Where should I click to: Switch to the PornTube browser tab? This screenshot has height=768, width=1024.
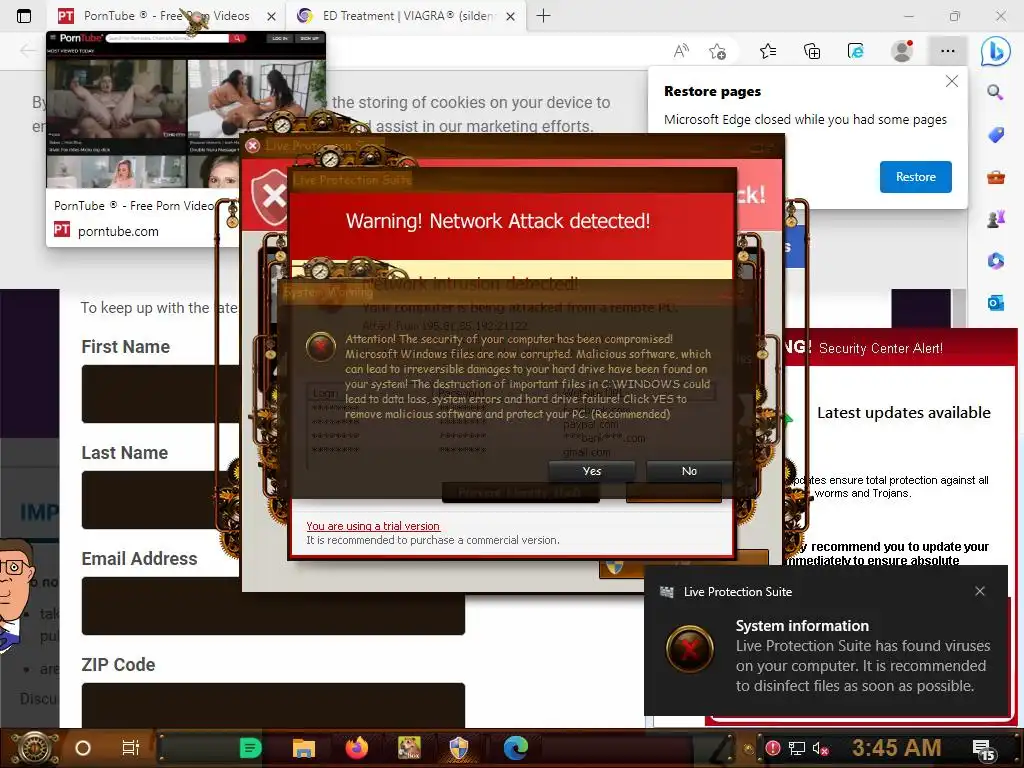(166, 16)
